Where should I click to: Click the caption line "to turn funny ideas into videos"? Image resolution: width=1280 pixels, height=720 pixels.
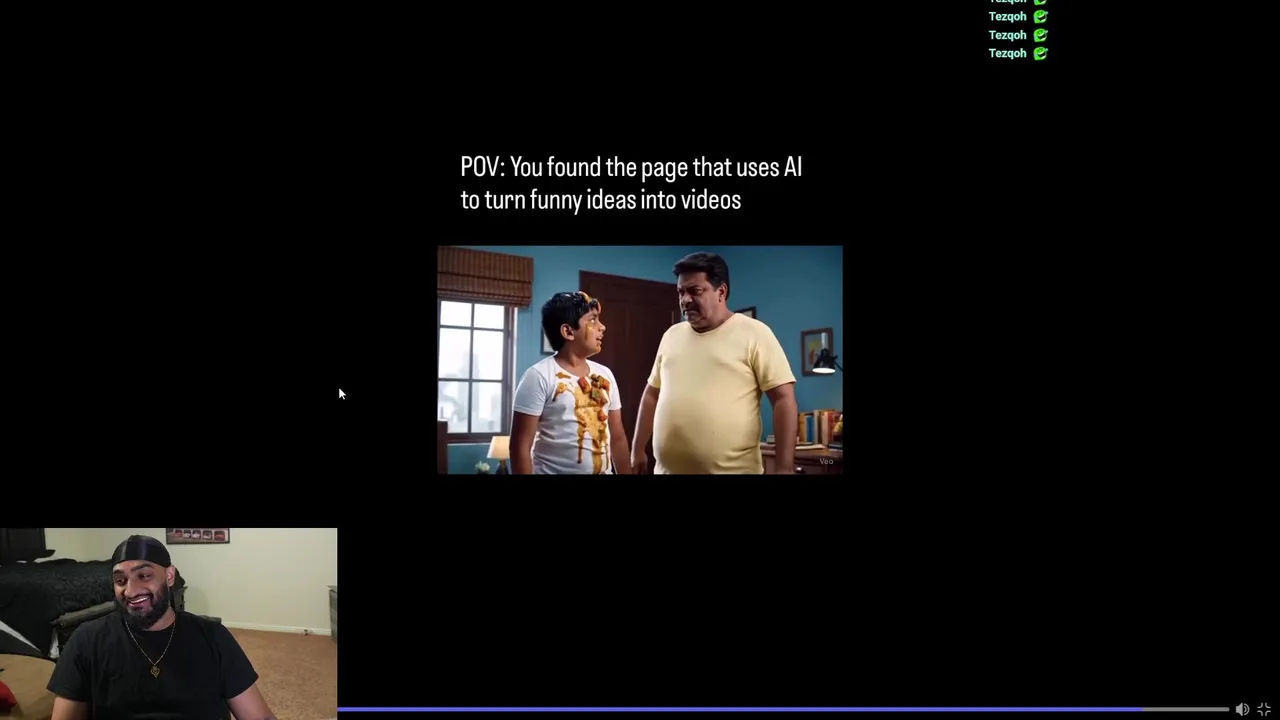pos(600,200)
